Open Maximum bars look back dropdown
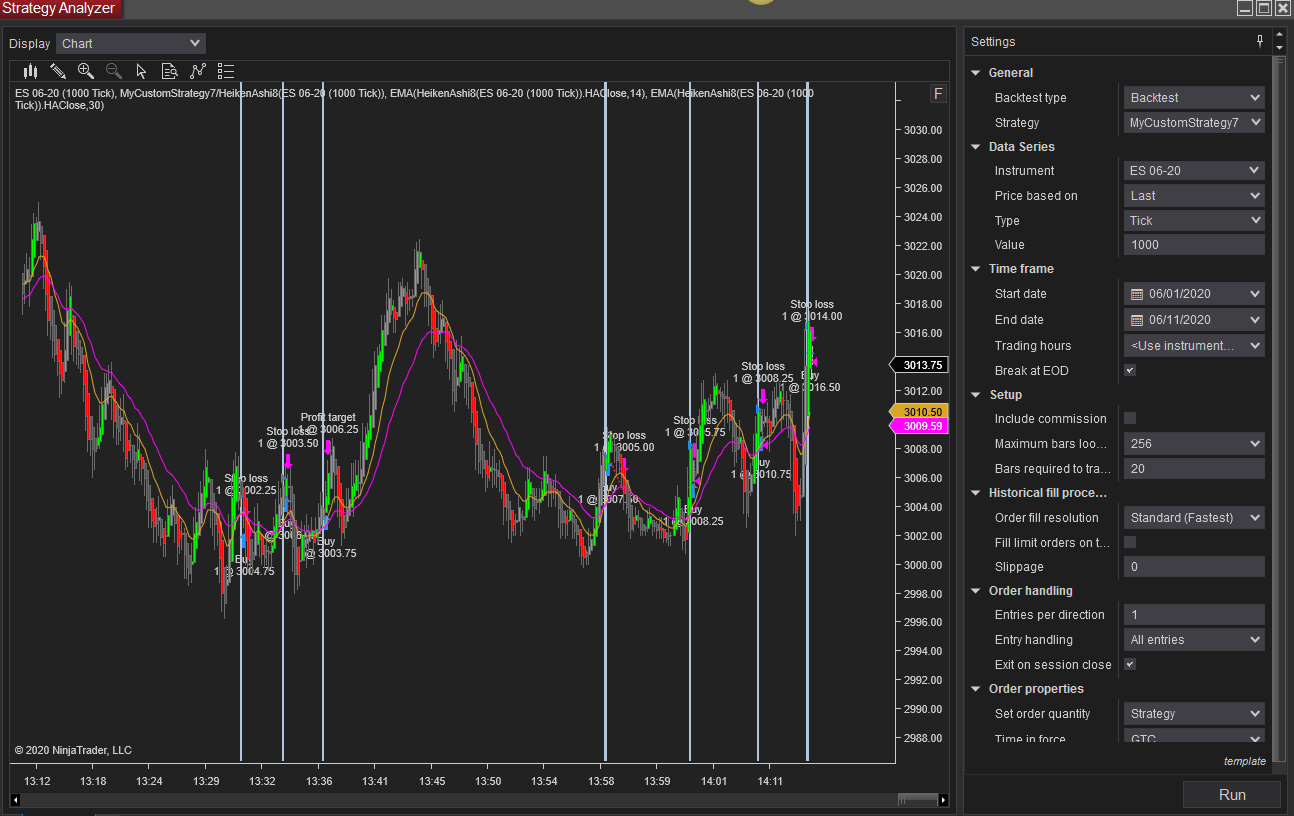Screen dimensions: 1294x816 1195,443
